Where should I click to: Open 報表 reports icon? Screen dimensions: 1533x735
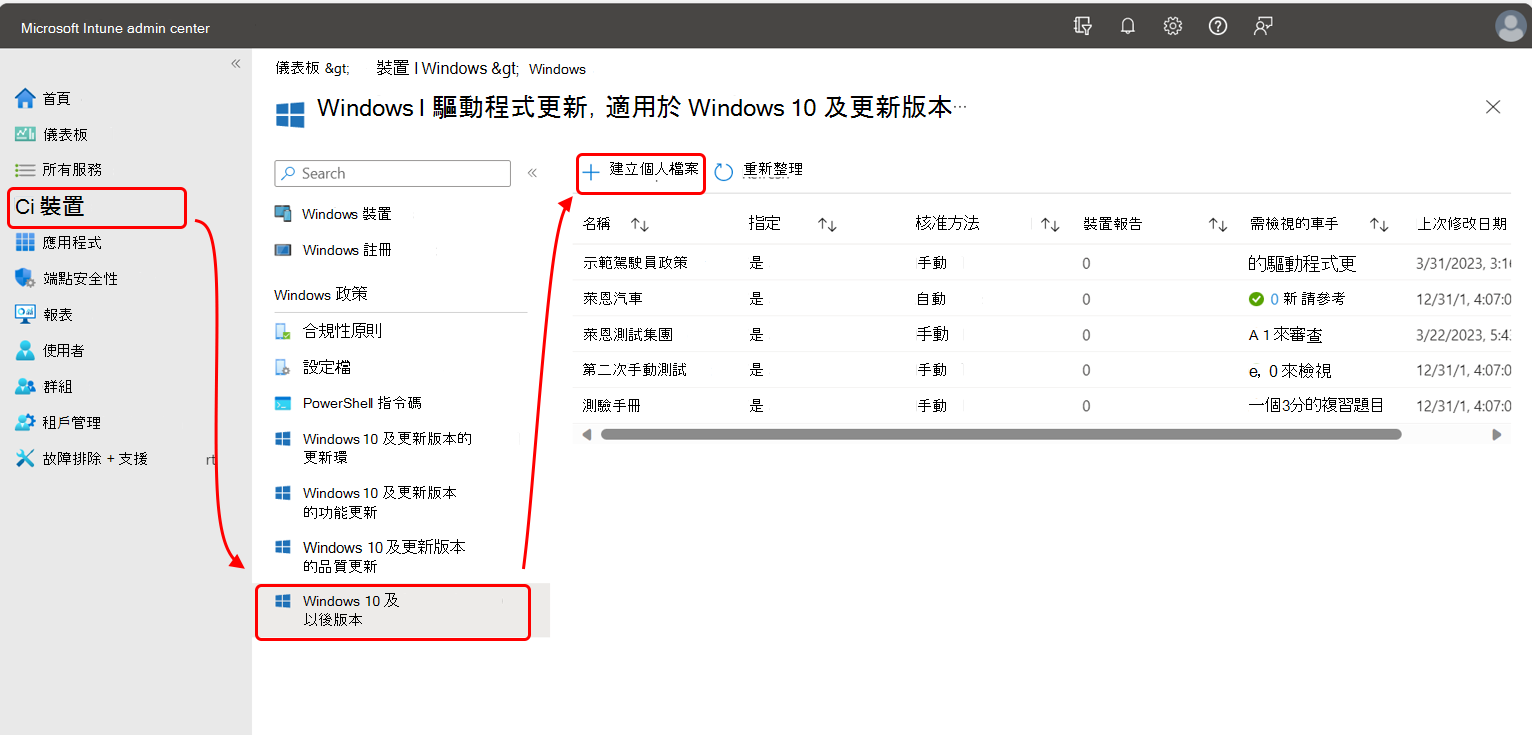click(25, 314)
